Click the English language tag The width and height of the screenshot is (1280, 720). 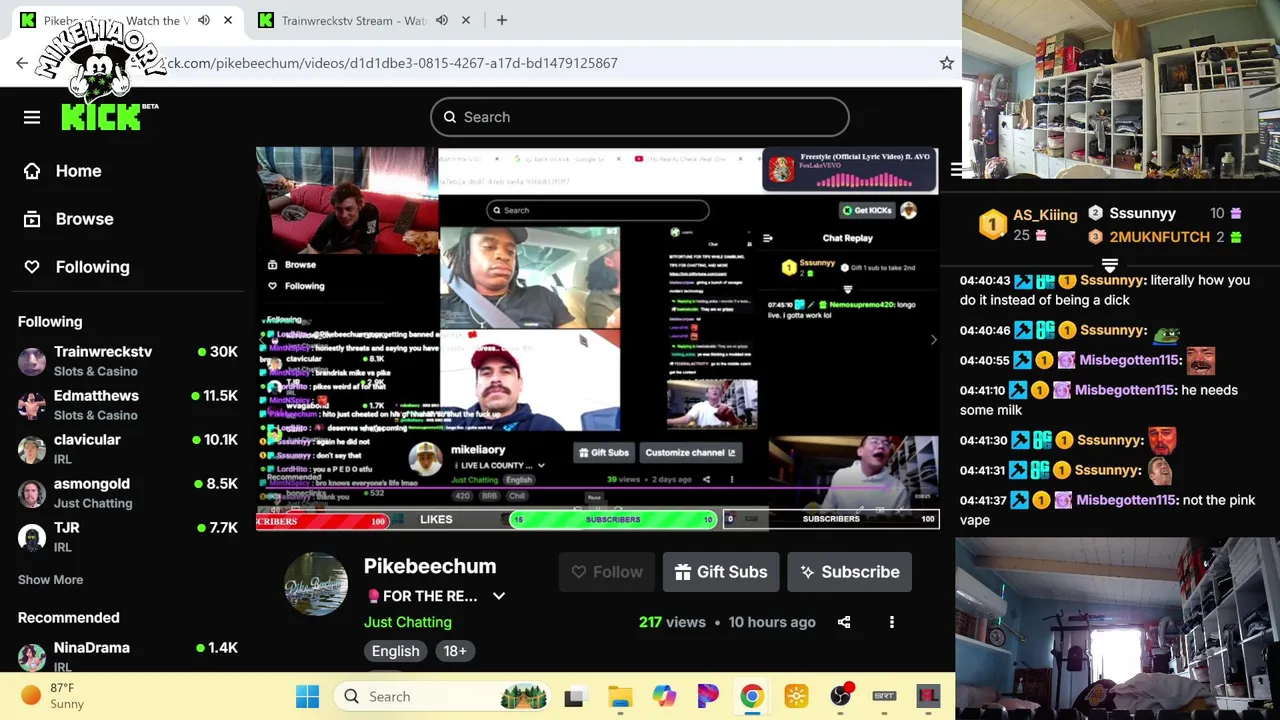(396, 651)
